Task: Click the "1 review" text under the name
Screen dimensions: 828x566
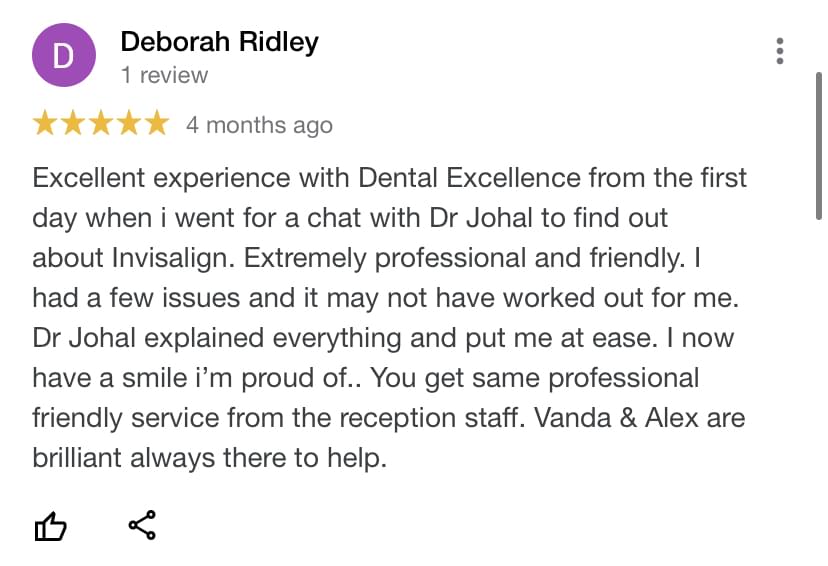Action: tap(164, 75)
